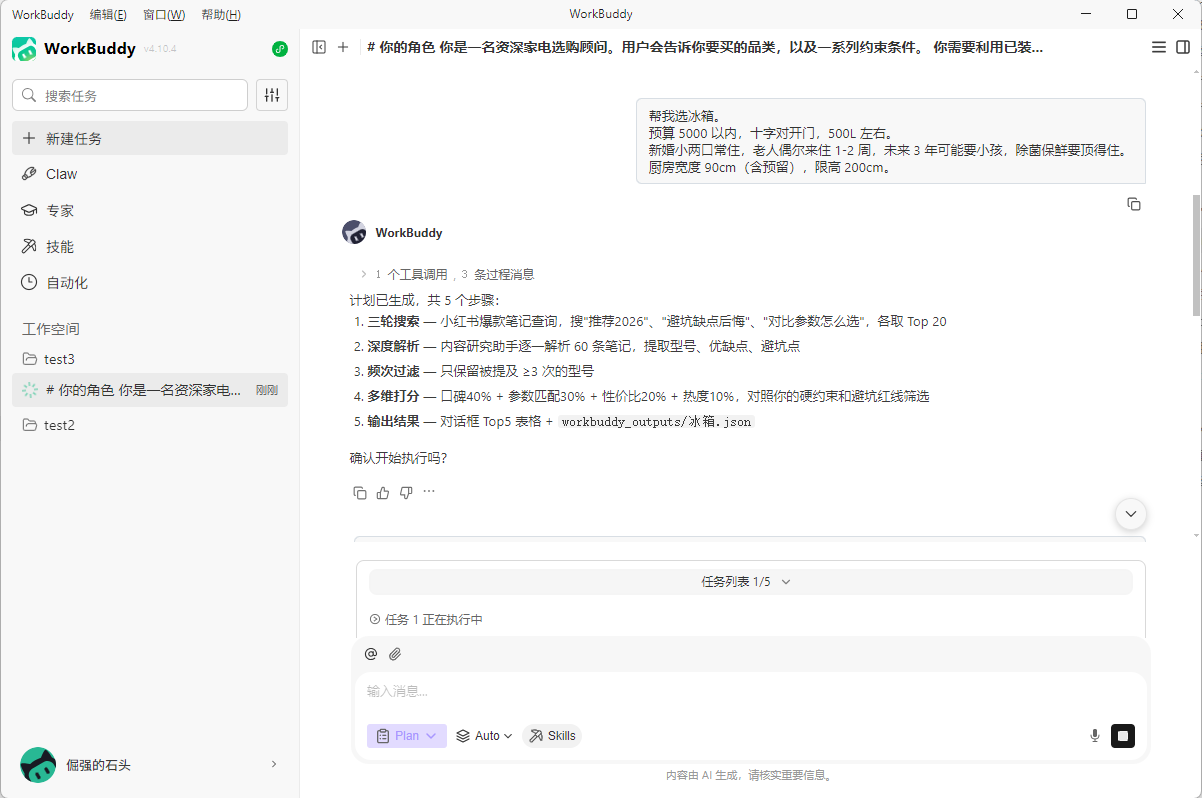Screen dimensions: 1202x798
Task: Open the 帮助 menu
Action: pos(221,14)
